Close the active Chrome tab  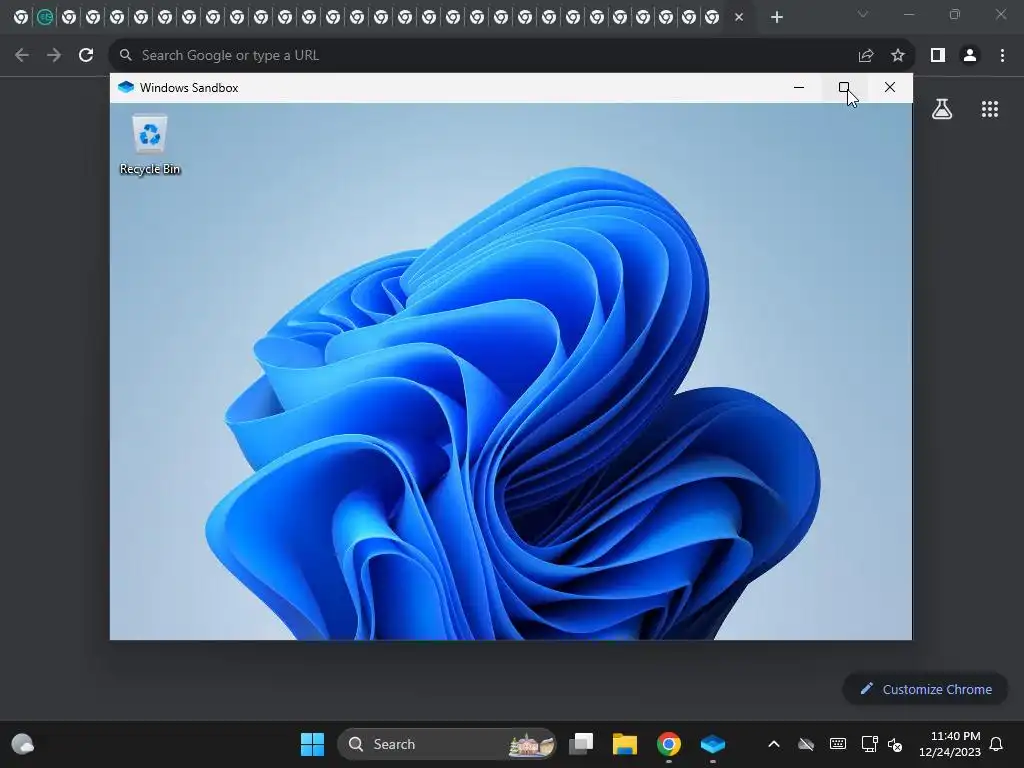point(739,18)
